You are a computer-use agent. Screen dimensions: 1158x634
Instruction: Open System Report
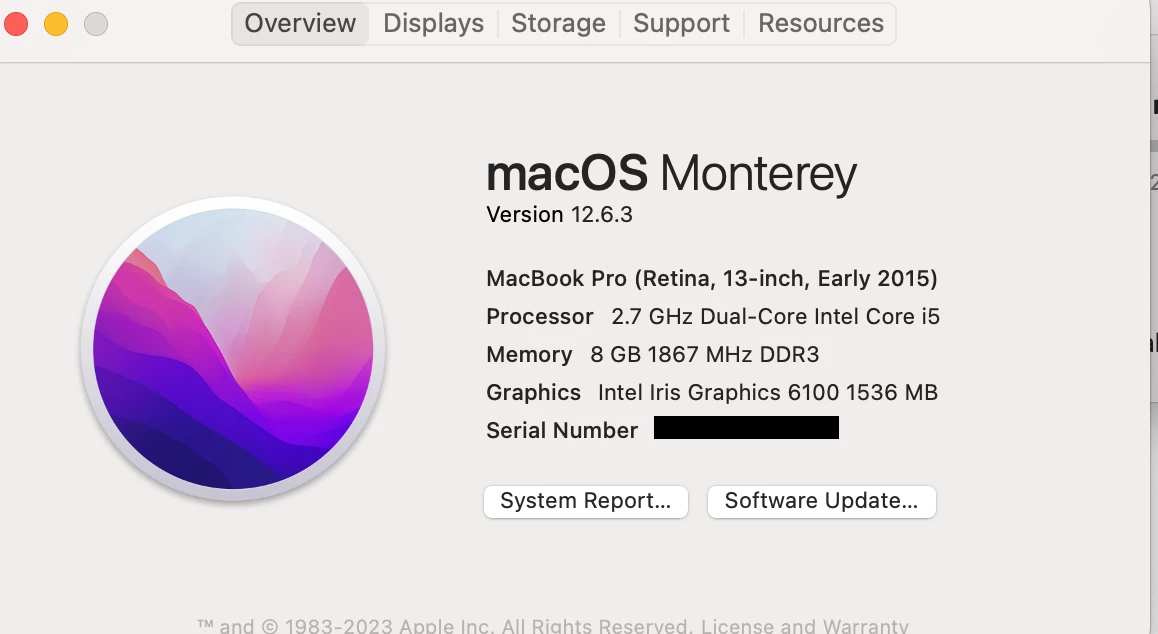tap(586, 501)
